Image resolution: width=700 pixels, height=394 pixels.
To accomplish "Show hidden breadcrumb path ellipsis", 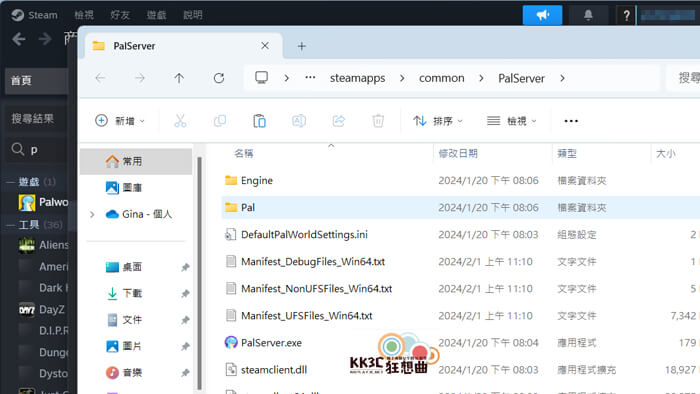I will [310, 78].
